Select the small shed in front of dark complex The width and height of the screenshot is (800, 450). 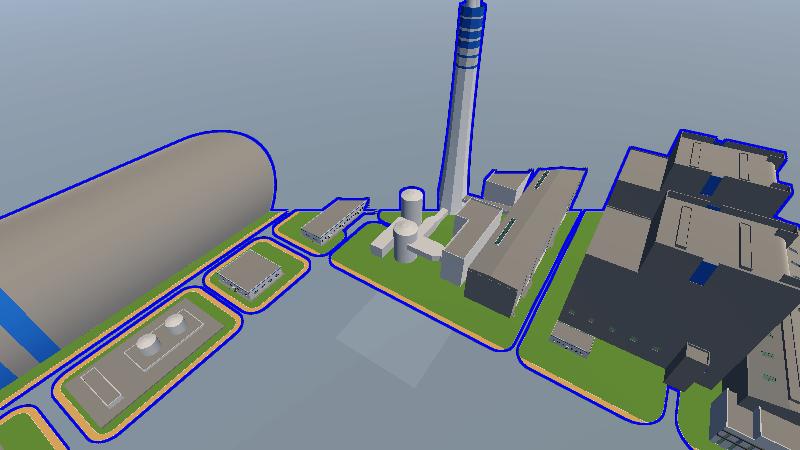point(572,336)
